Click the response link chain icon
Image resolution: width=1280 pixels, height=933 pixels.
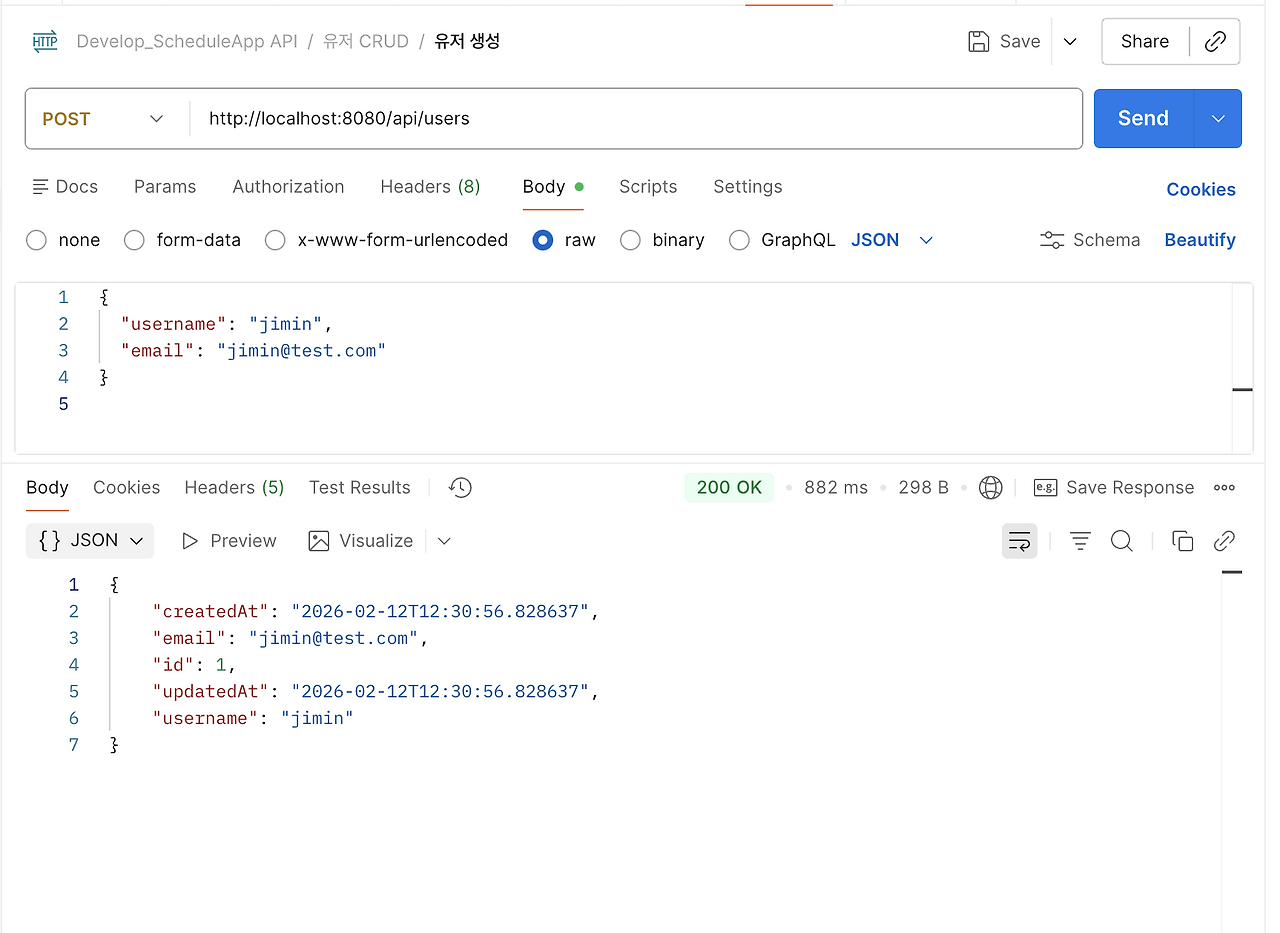tap(1224, 541)
